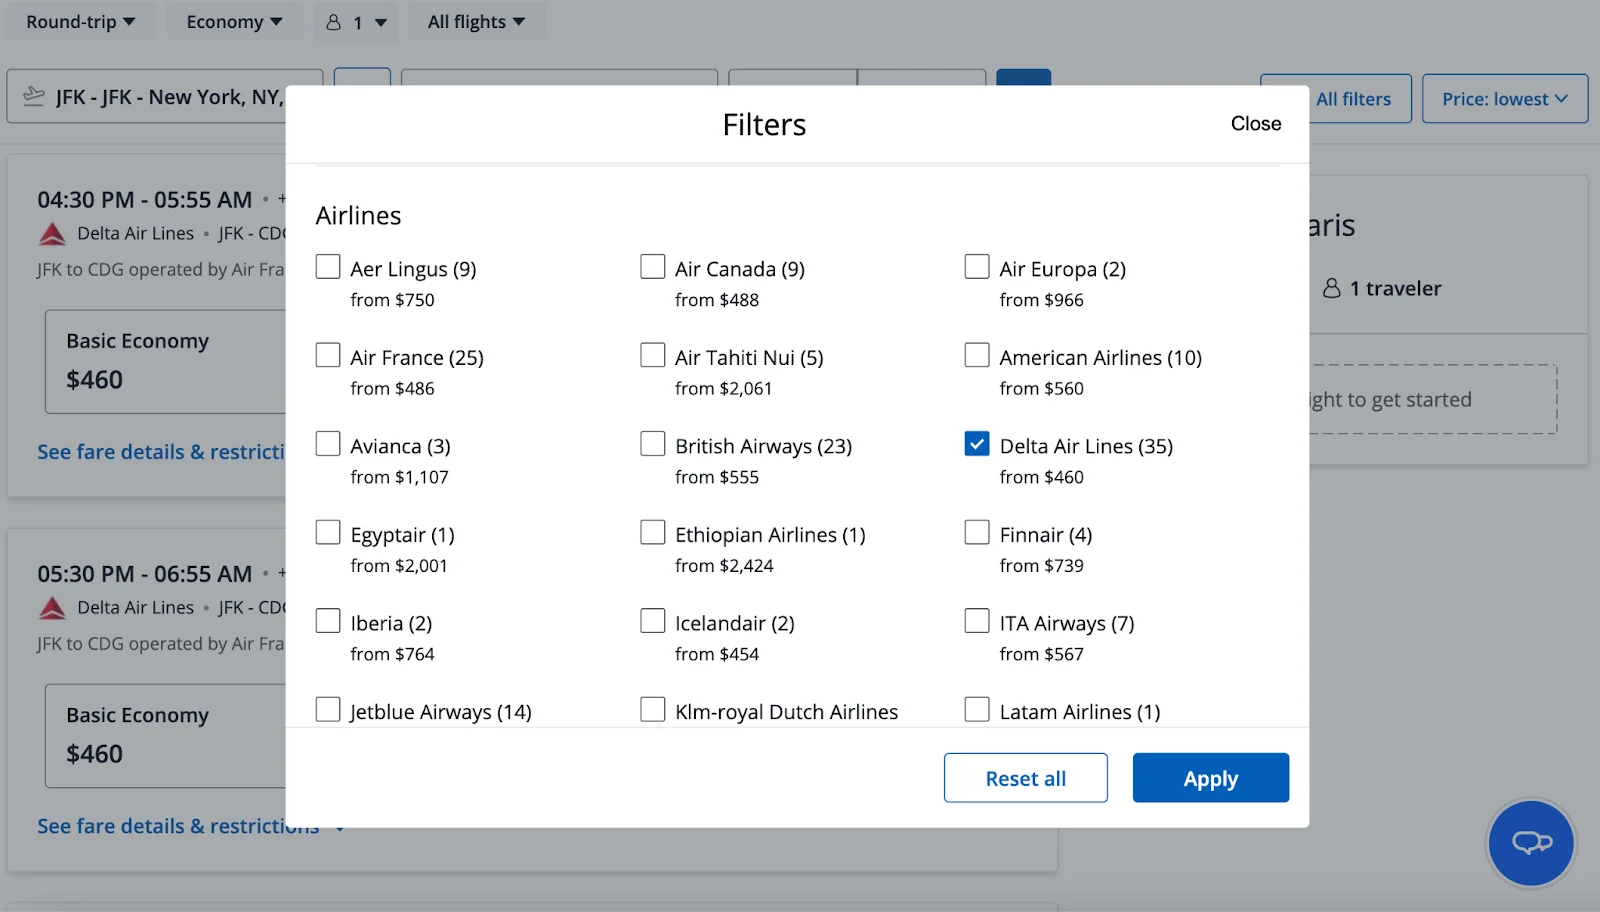Open the All flights dropdown
1600x912 pixels.
click(x=476, y=21)
